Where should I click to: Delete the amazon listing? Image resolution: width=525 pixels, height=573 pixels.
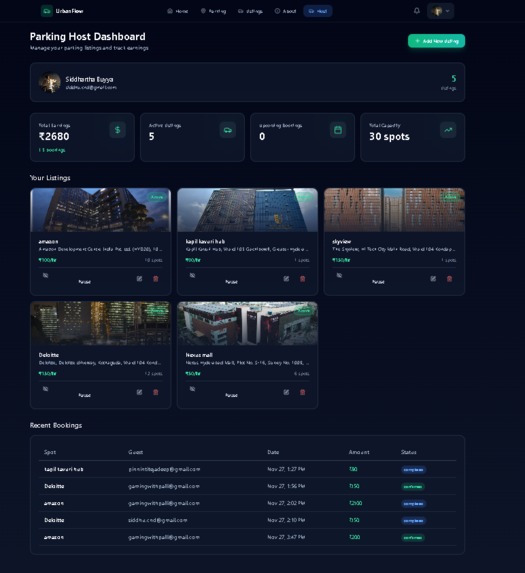point(156,279)
